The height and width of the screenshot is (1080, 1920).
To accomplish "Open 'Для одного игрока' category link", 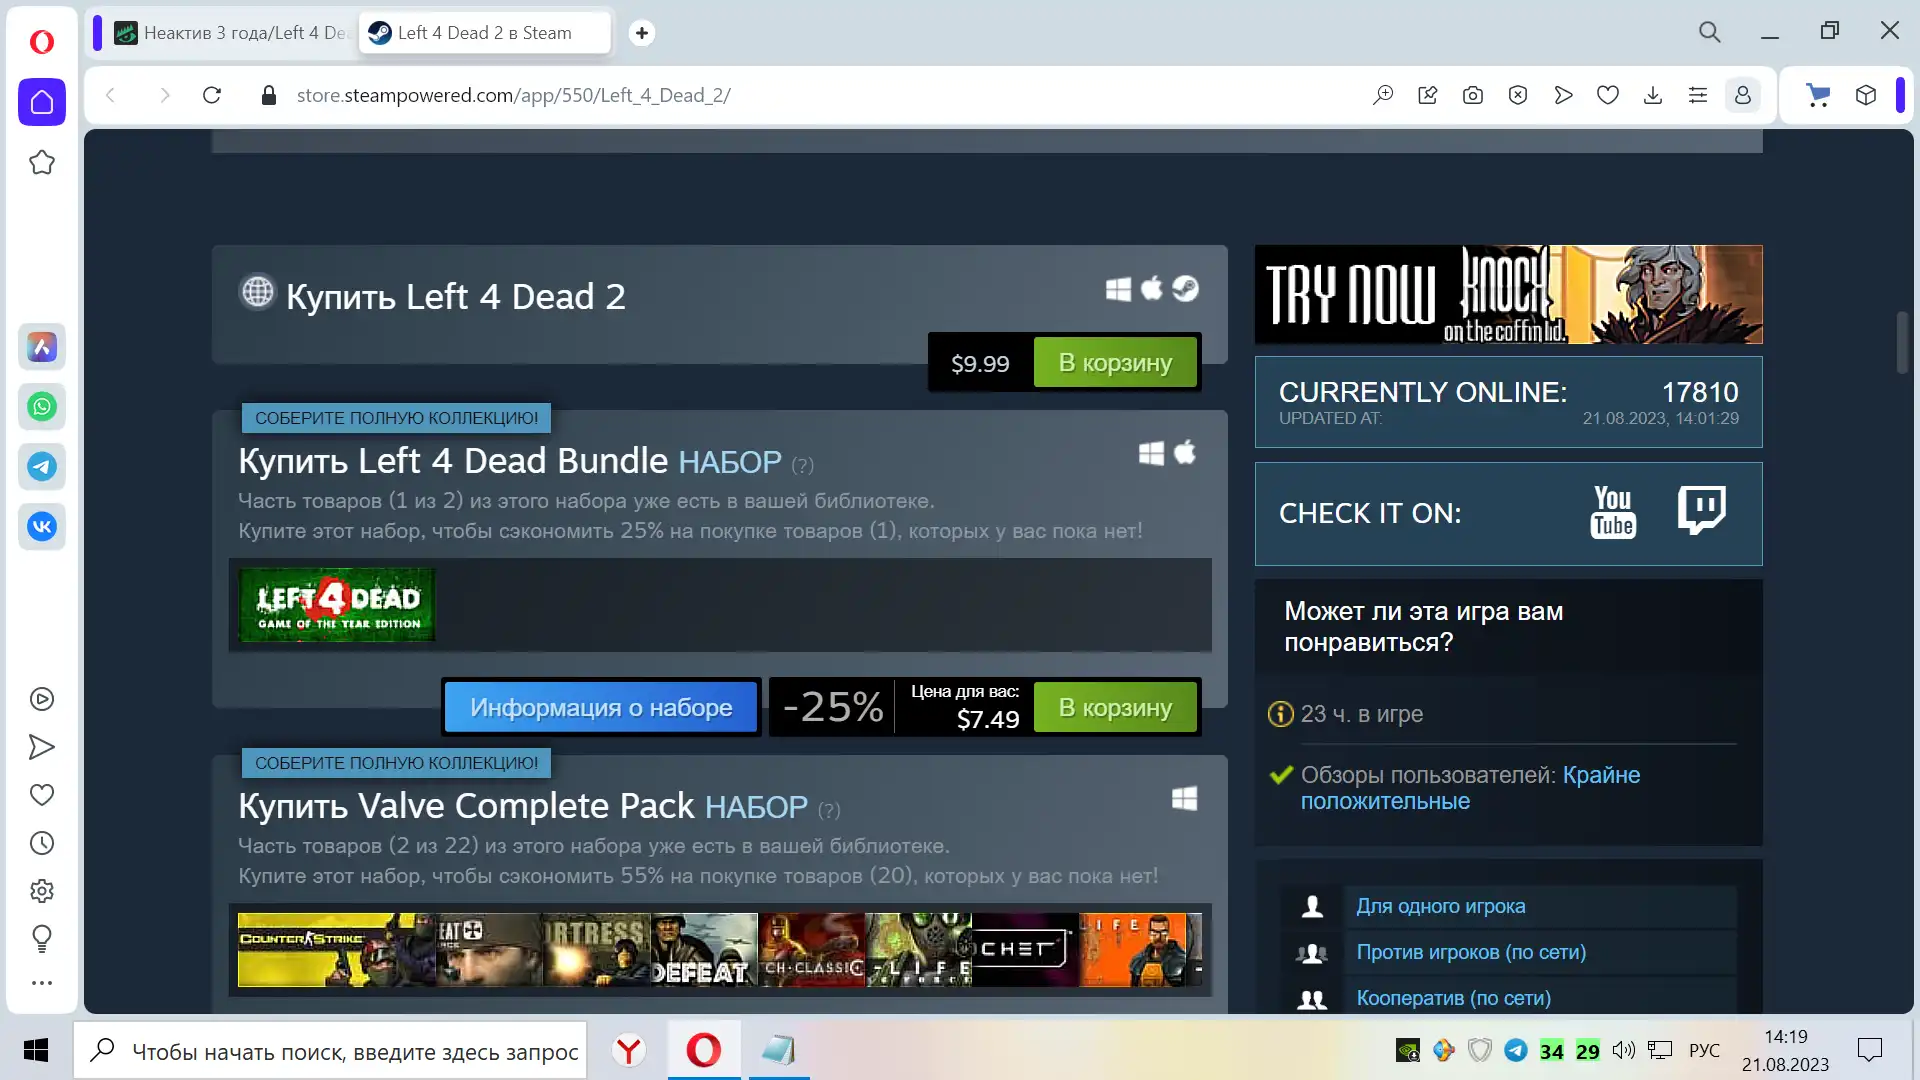I will point(1441,906).
